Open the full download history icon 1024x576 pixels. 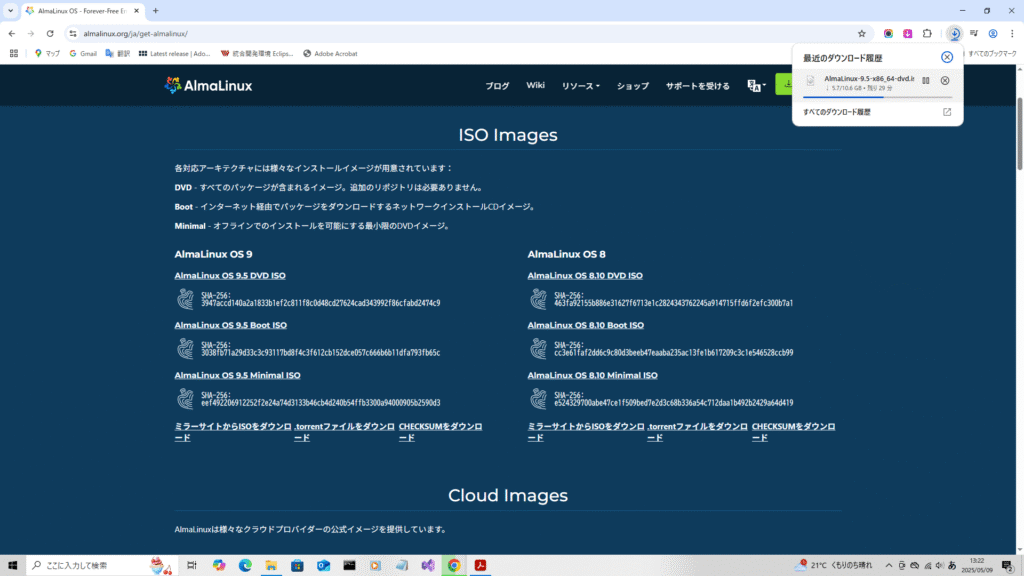pyautogui.click(x=947, y=112)
